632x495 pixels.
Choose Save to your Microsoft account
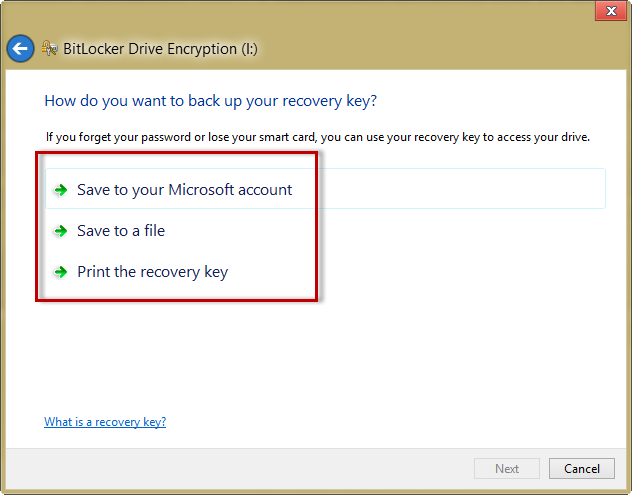[x=184, y=190]
